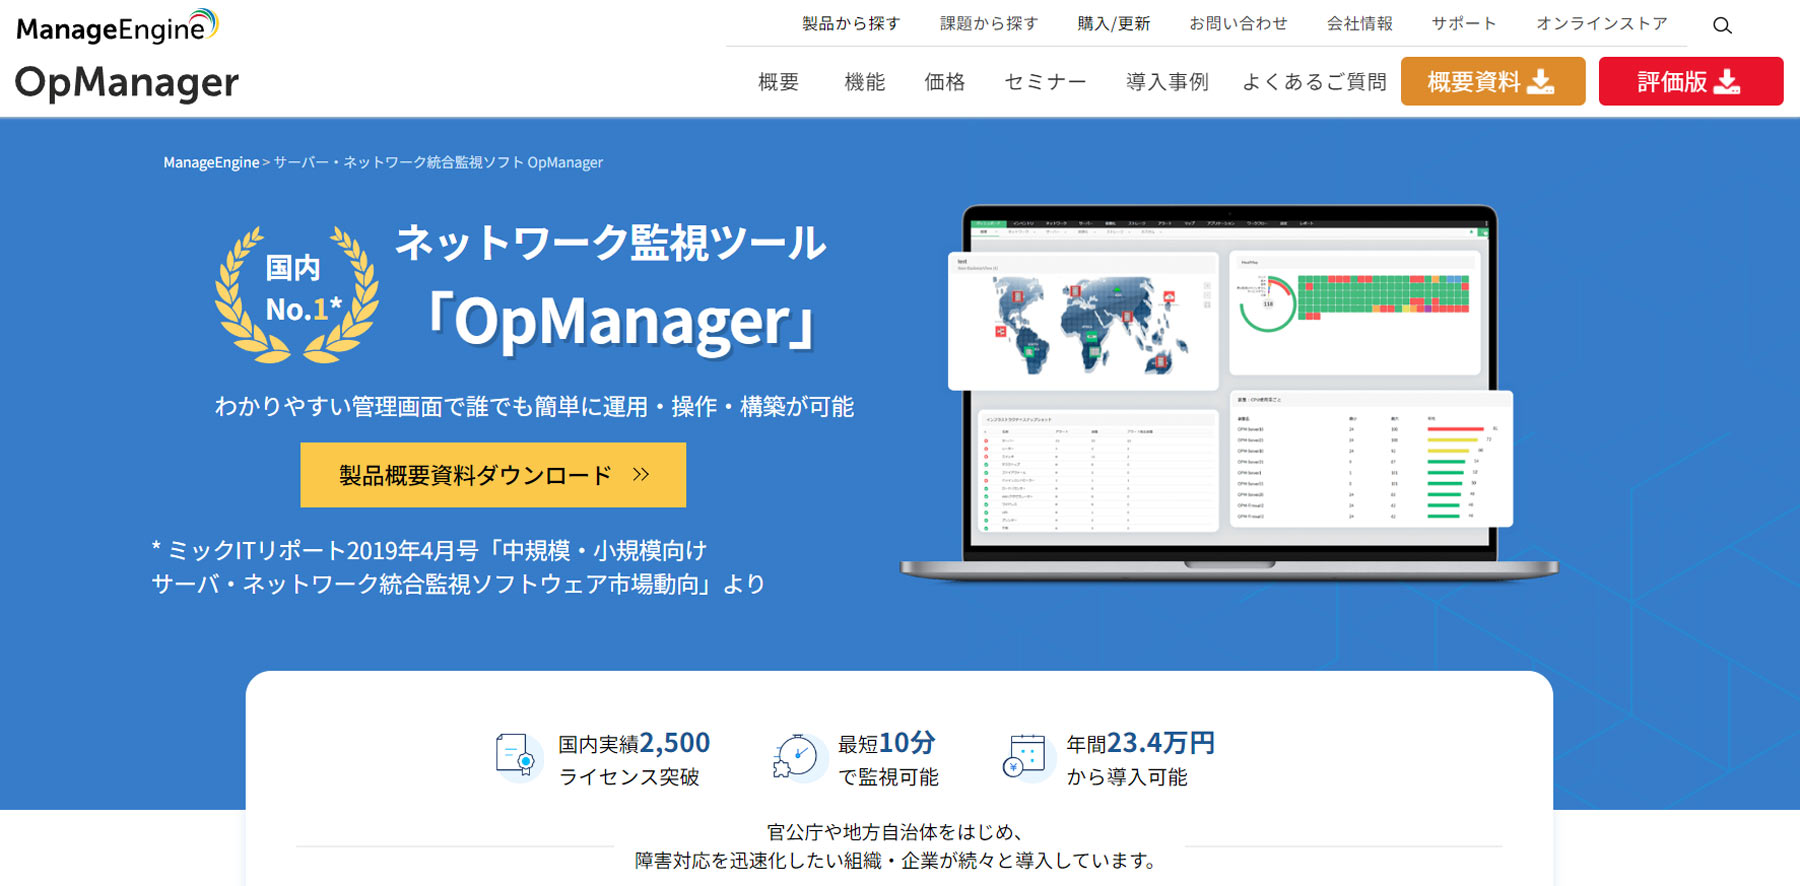Click 官公庁や地方自治体をはじめ text

click(895, 832)
